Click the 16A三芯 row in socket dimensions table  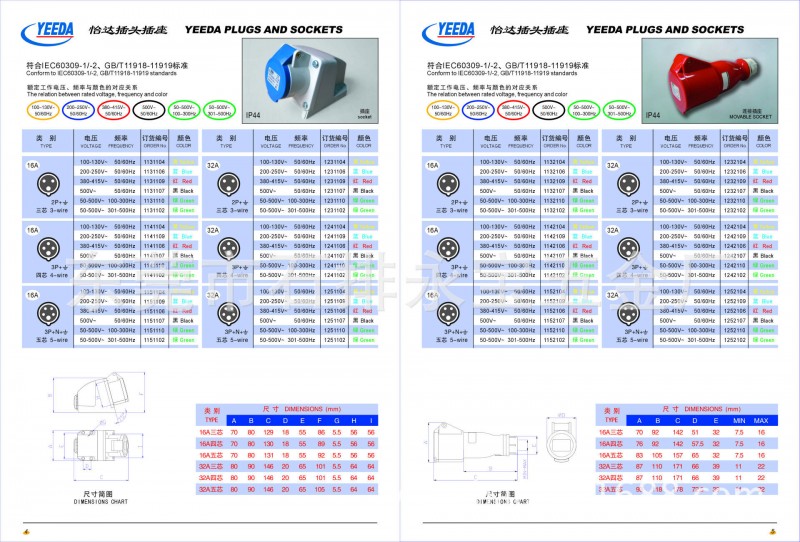pyautogui.click(x=287, y=432)
